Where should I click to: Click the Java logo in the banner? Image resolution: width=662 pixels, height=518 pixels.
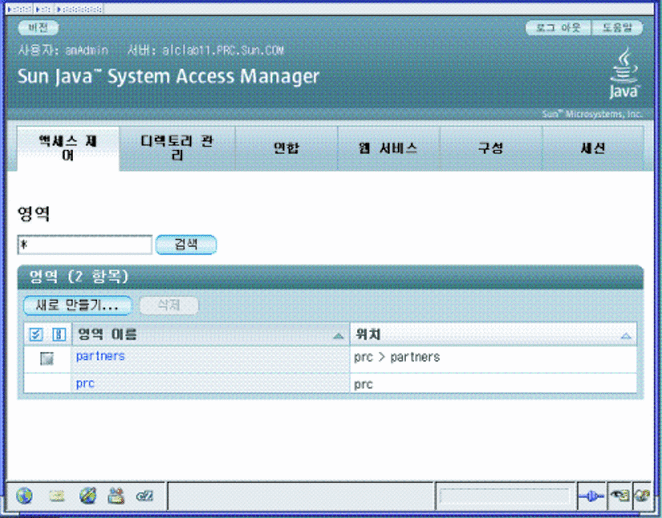point(624,73)
